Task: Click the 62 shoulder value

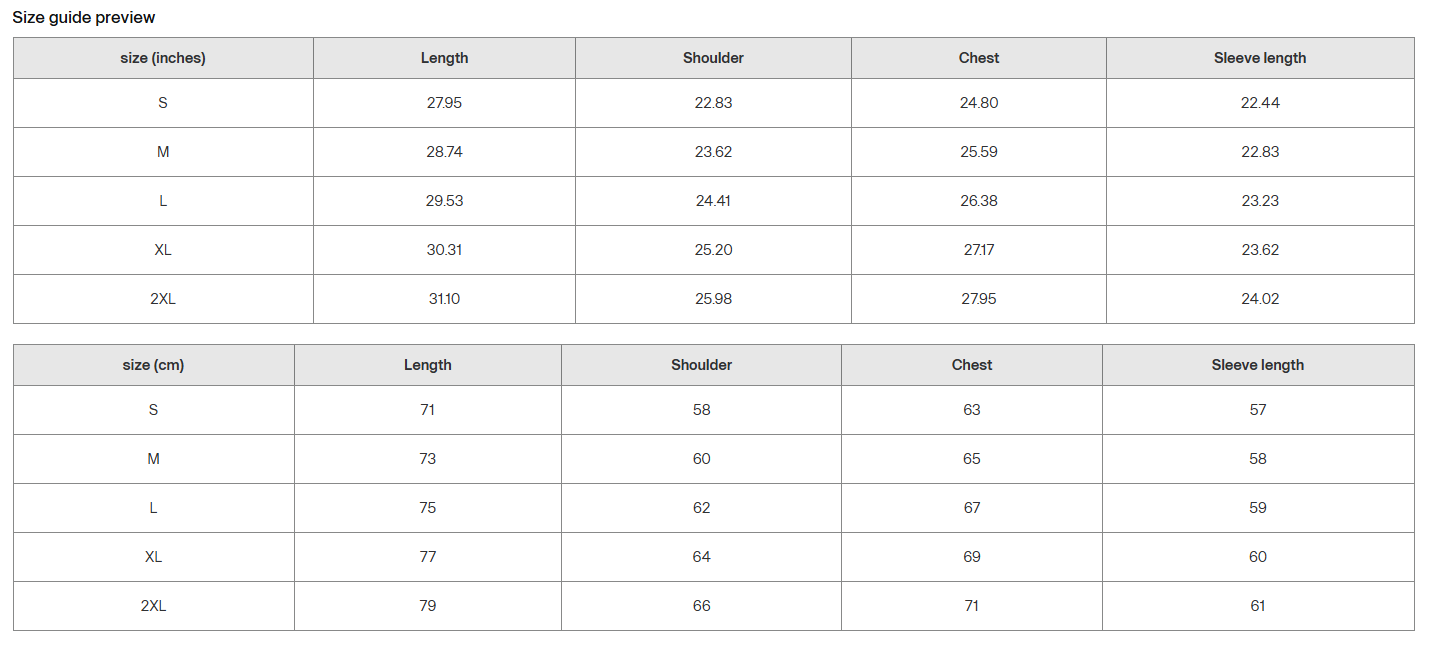Action: tap(701, 508)
